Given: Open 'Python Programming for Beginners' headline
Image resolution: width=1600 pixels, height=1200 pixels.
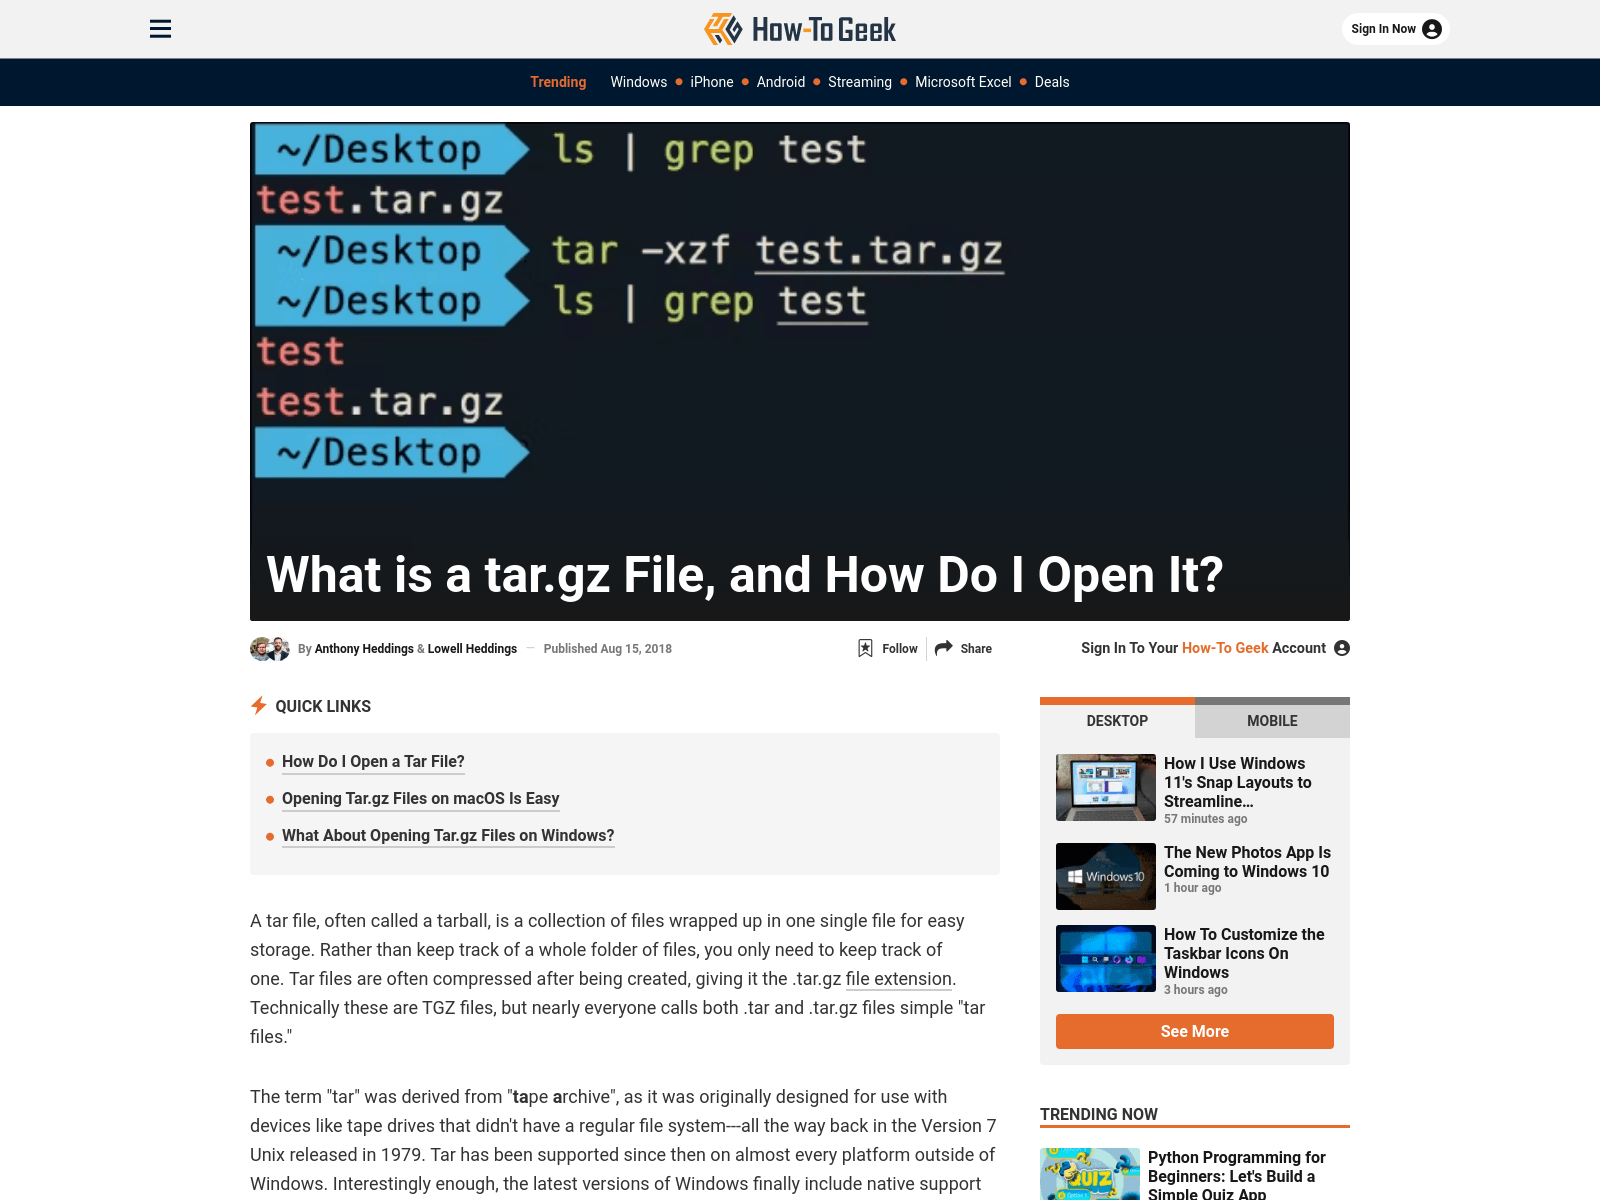Looking at the screenshot, I should tap(1237, 1175).
